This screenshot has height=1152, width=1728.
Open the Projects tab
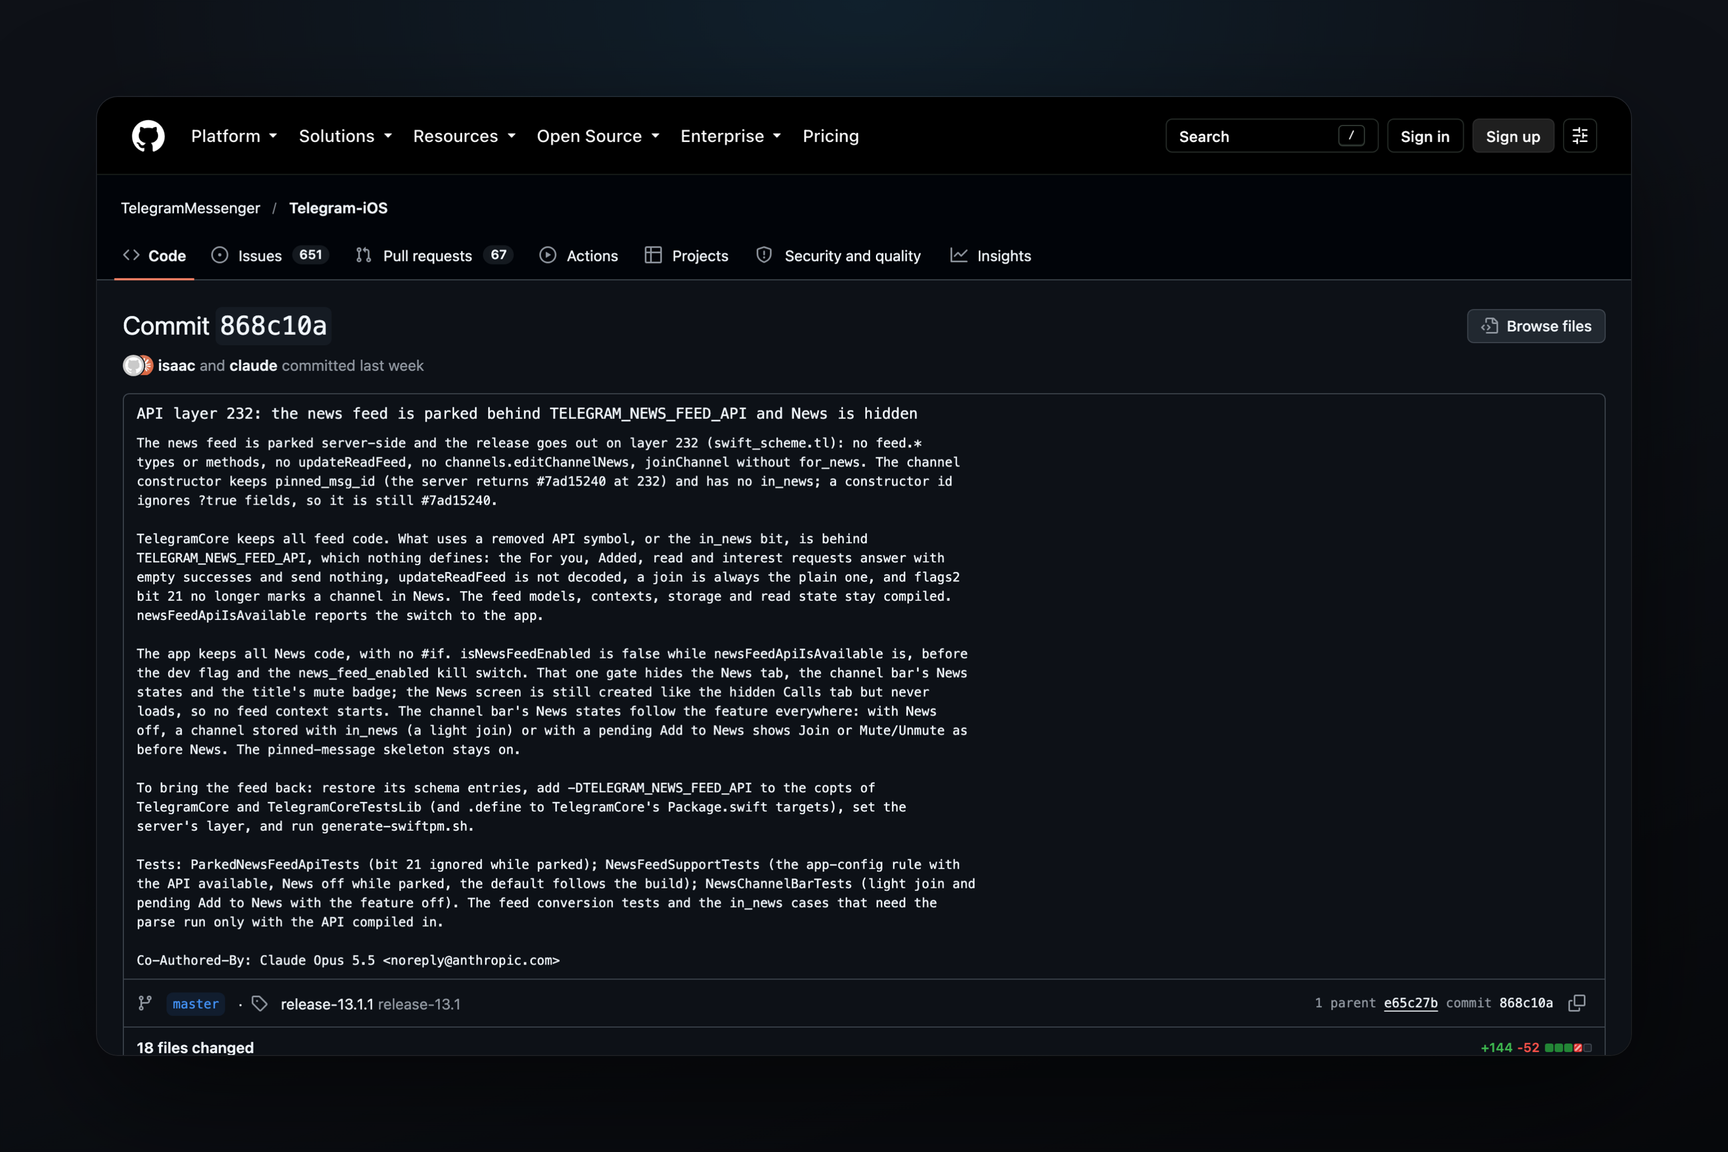686,256
